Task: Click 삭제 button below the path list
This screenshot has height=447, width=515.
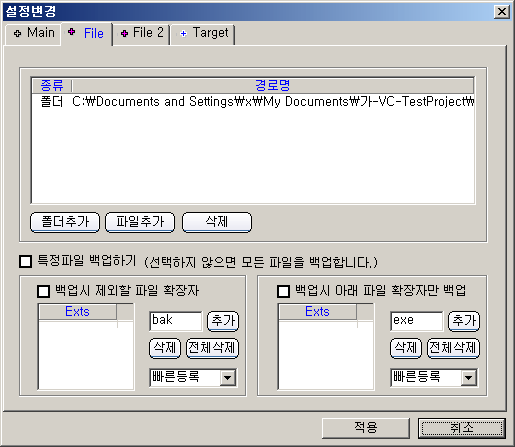Action: [217, 222]
